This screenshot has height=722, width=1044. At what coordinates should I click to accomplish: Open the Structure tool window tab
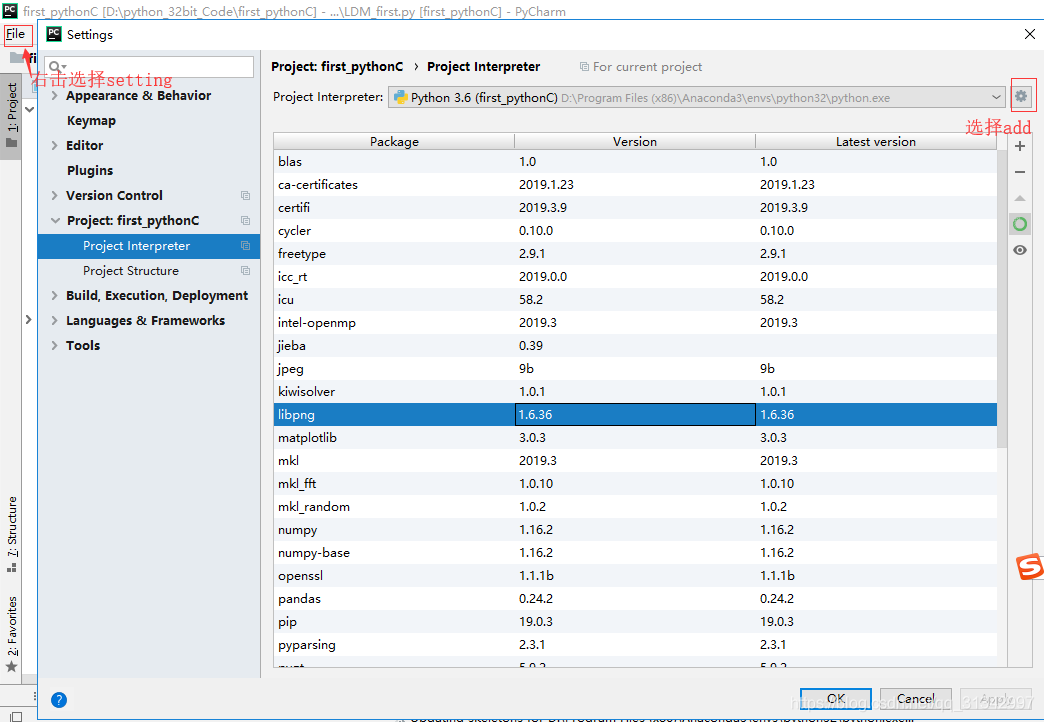click(11, 533)
